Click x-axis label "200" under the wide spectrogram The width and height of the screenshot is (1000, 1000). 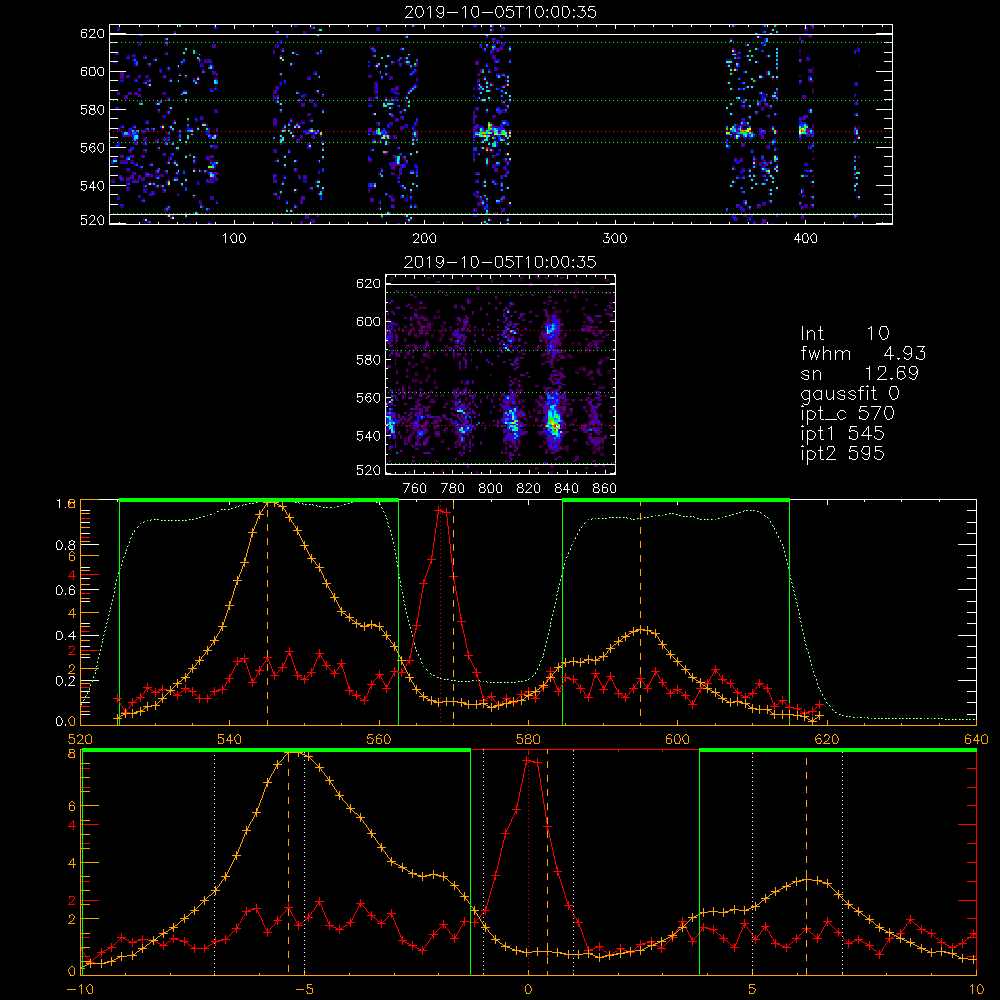point(424,239)
